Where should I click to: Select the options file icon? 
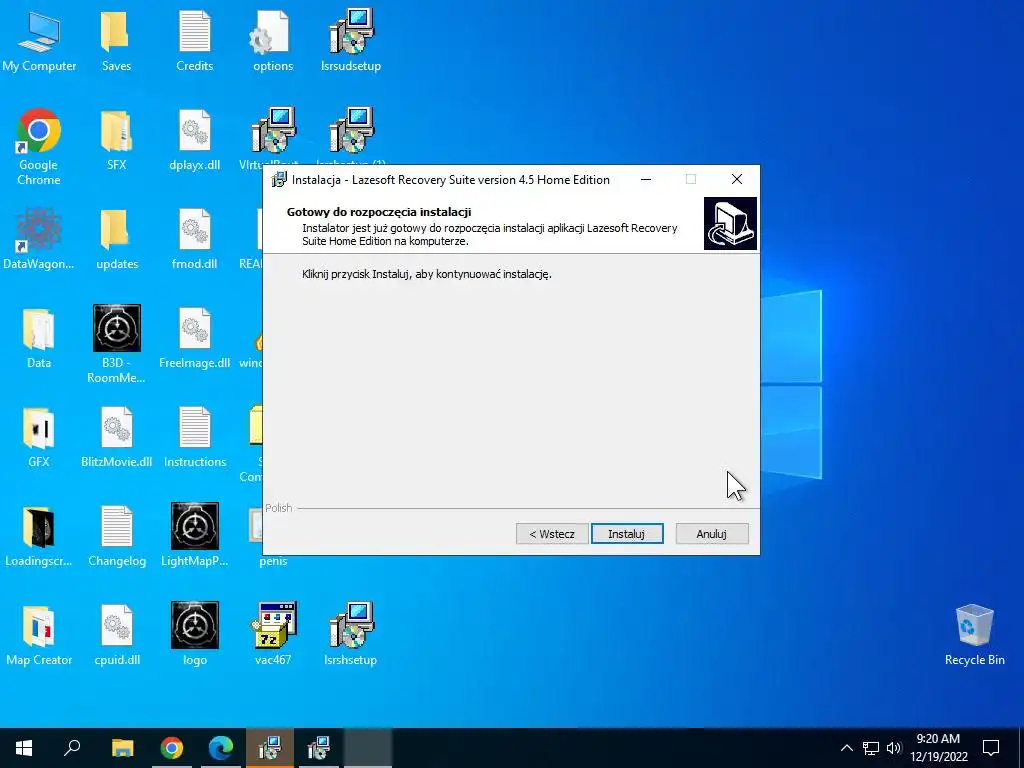pos(273,42)
